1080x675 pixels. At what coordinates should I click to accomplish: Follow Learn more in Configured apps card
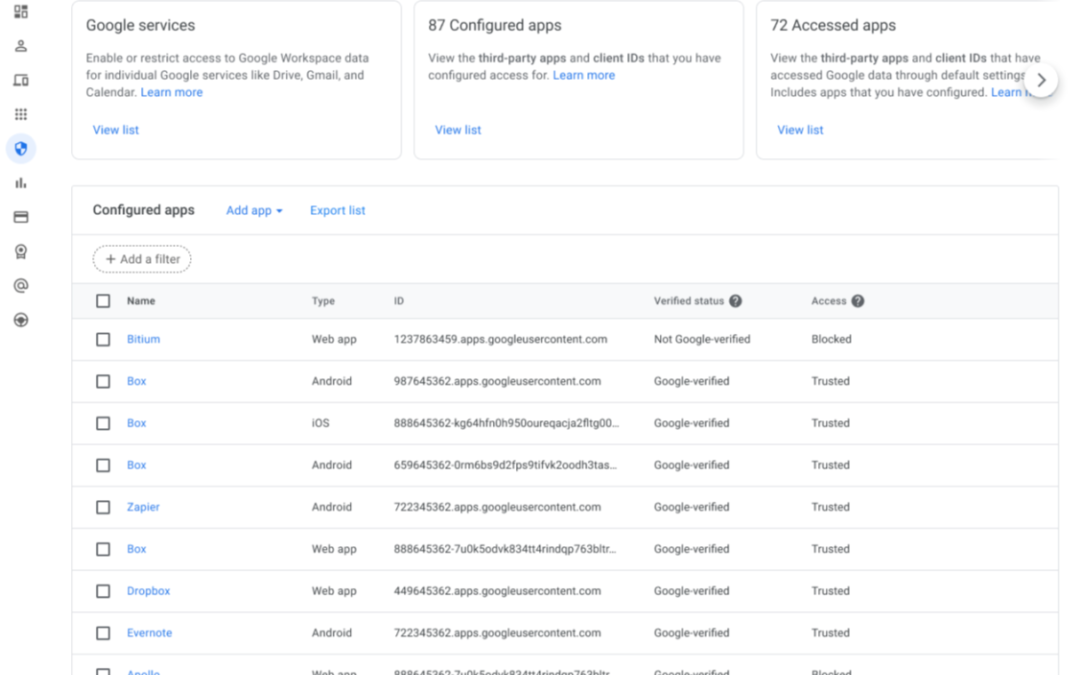point(584,75)
